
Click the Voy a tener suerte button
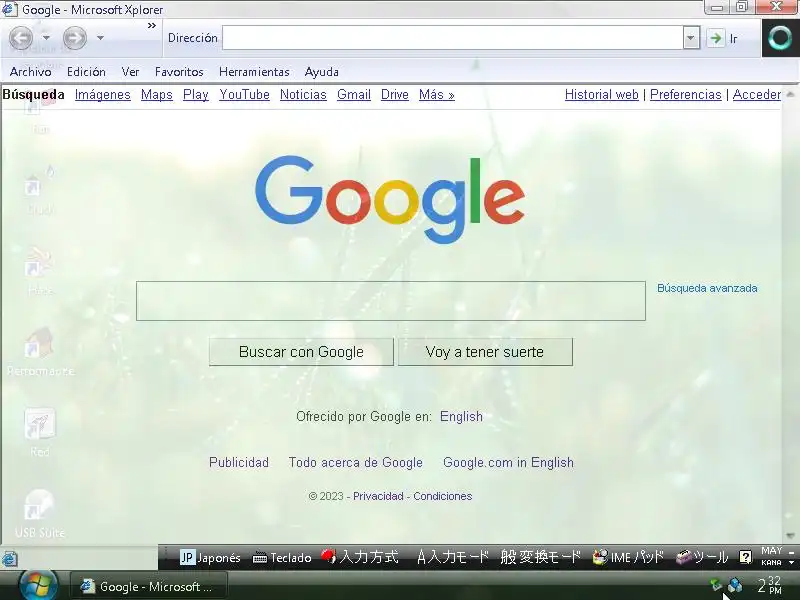point(485,352)
